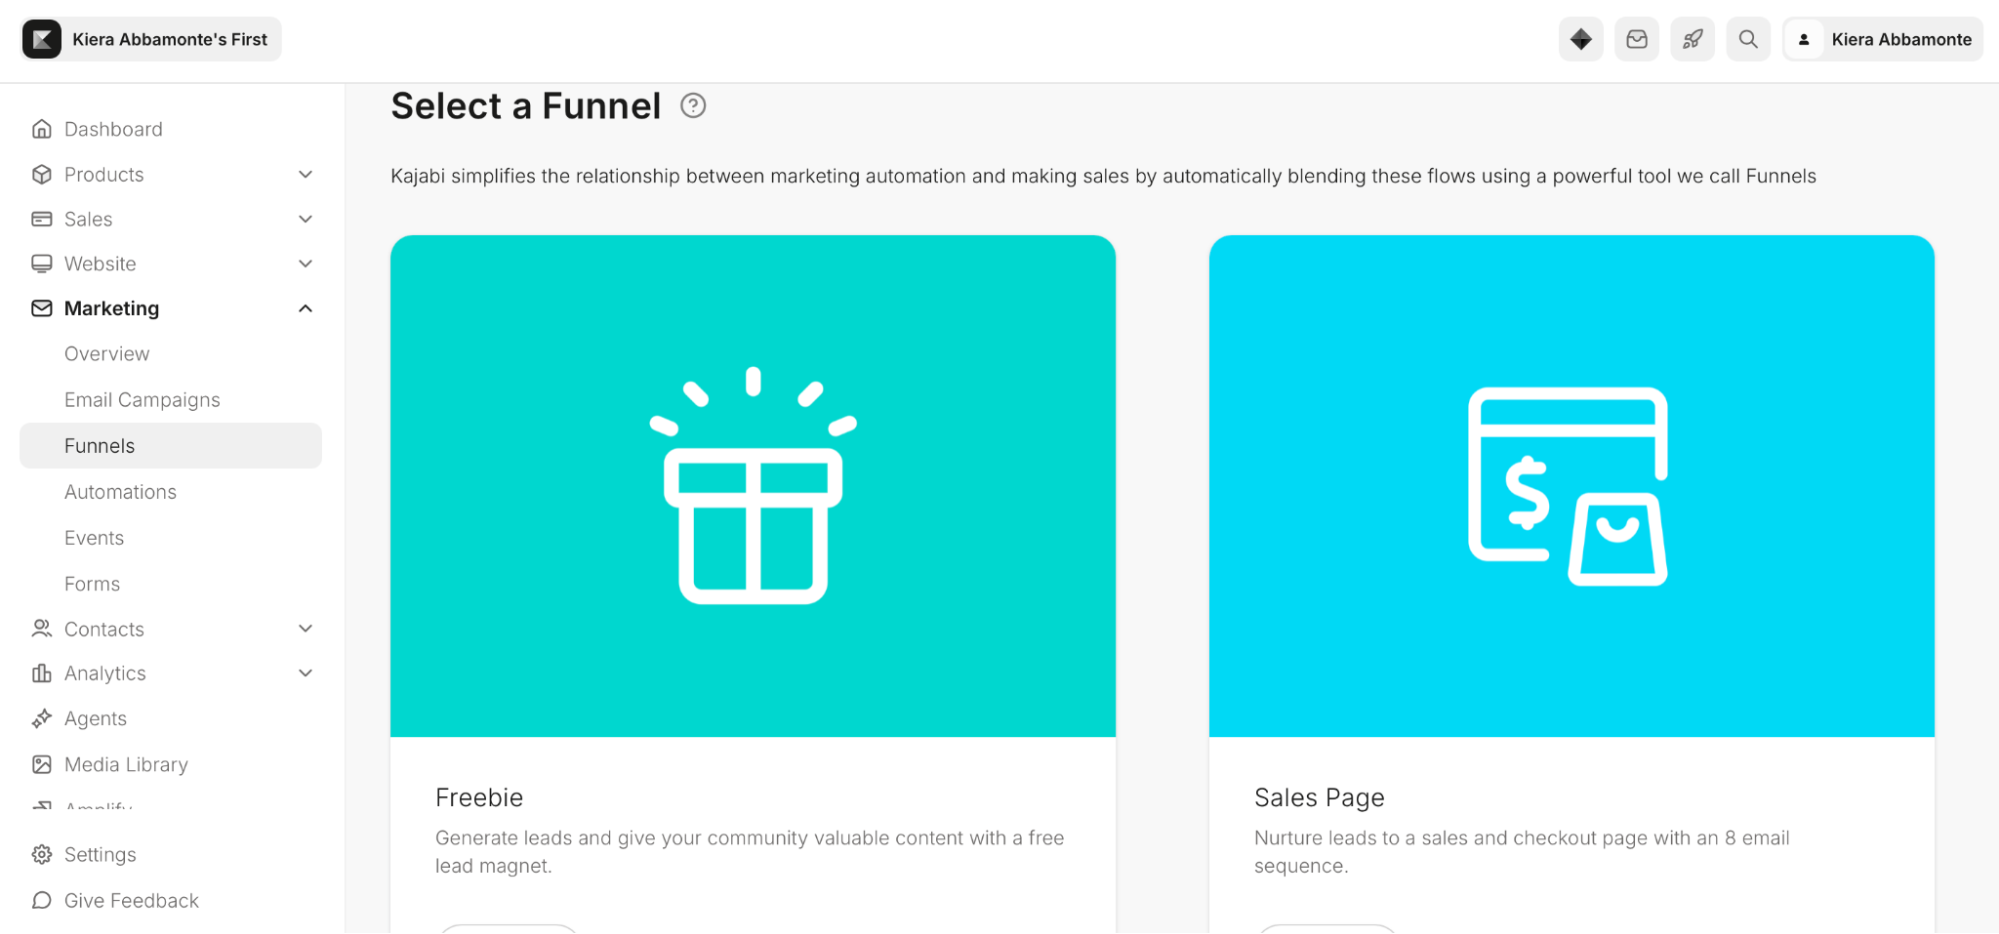Click the Media Library image icon
The image size is (1999, 934).
[x=42, y=764]
